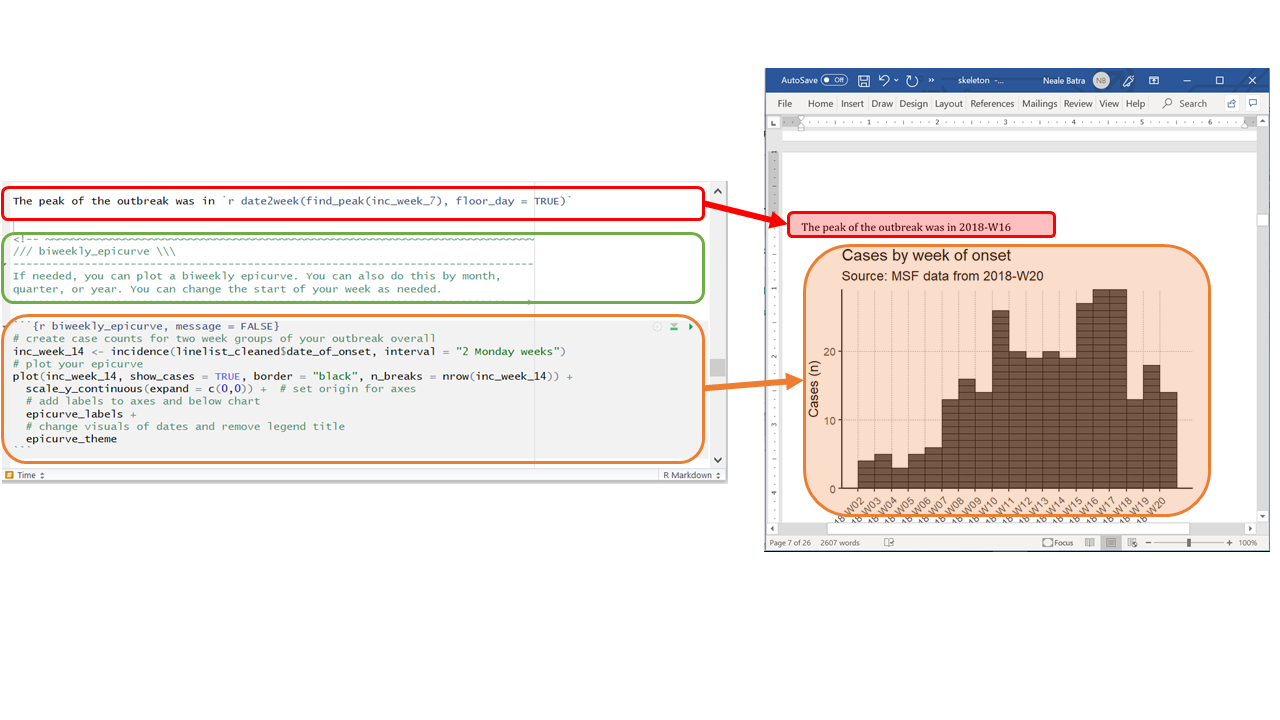The height and width of the screenshot is (720, 1280).
Task: Expand the Quick Access Toolbar overflow chevrons
Action: pos(932,80)
